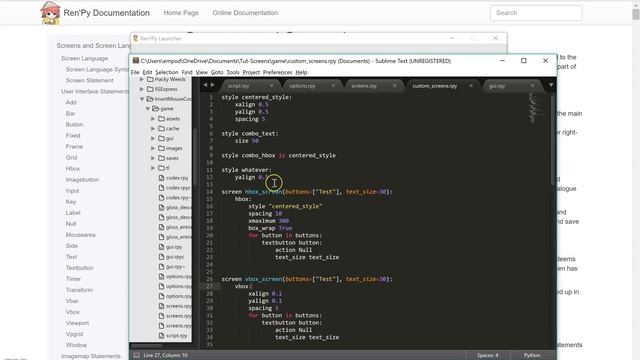
Task: Click the next-tab right arrow in Sublime Text
Action: [x=212, y=85]
